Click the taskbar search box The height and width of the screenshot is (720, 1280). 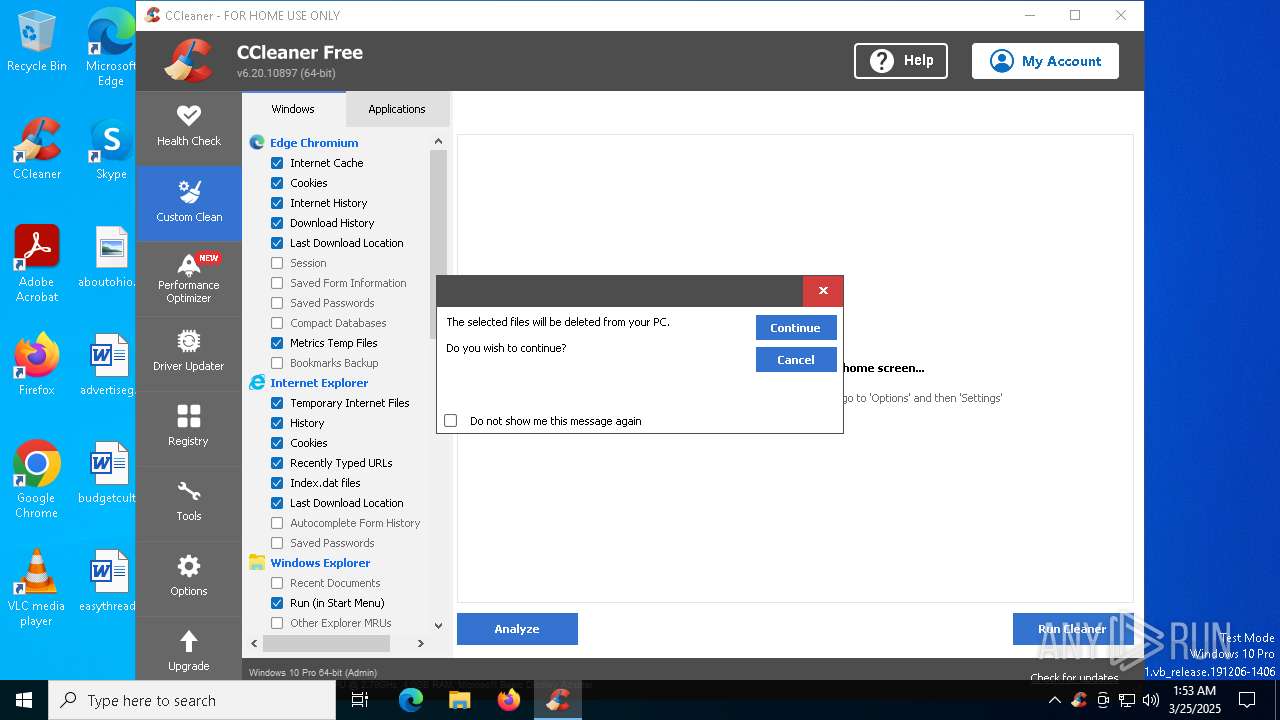point(192,700)
